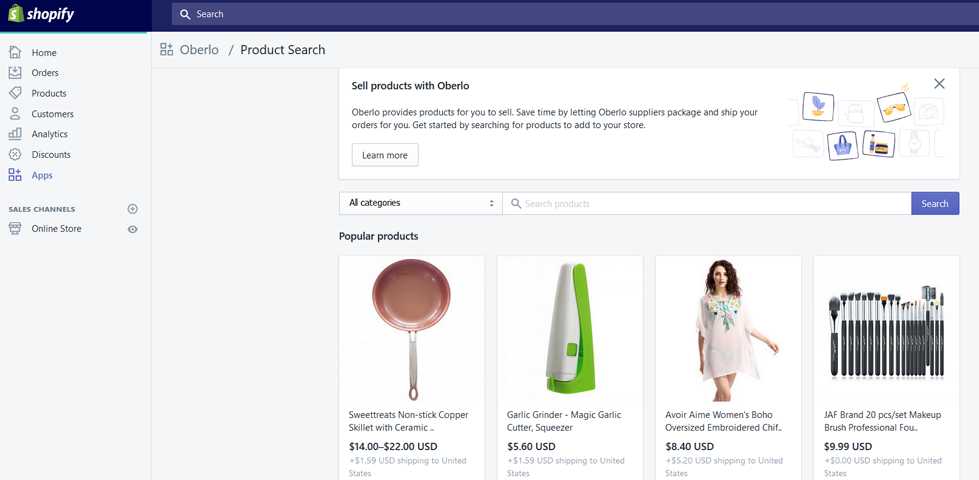Viewport: 979px width, 480px height.
Task: Click the Shopify logo
Action: [x=41, y=14]
